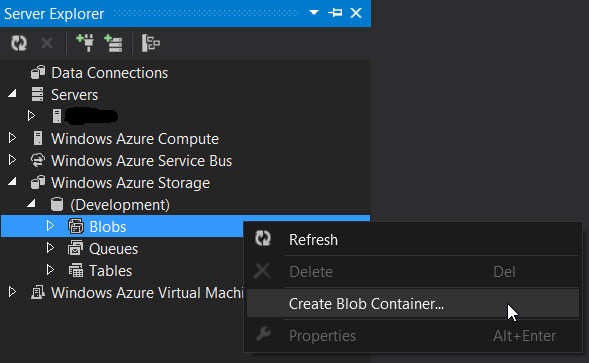Select Windows Azure Storage

(130, 183)
